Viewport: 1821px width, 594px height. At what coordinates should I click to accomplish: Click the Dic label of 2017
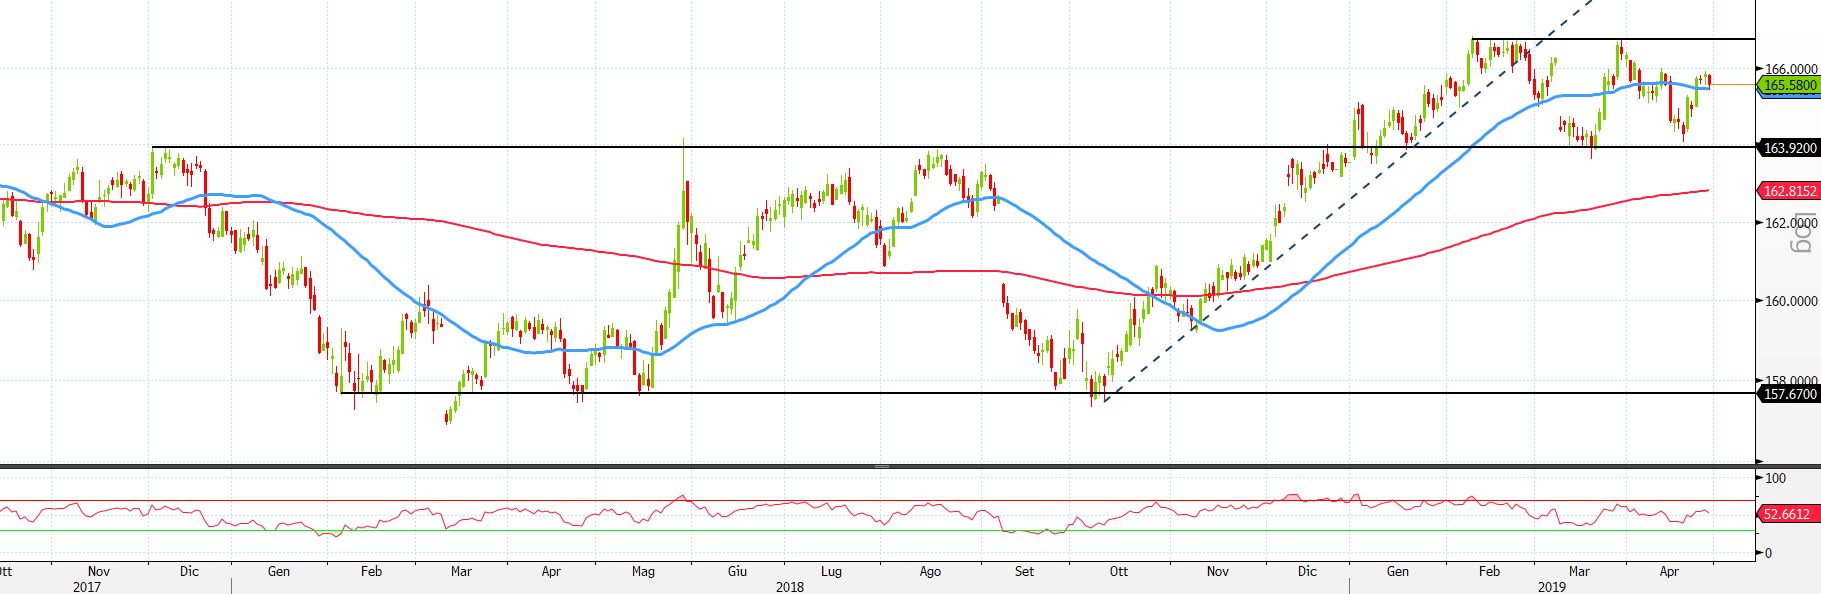click(x=189, y=572)
